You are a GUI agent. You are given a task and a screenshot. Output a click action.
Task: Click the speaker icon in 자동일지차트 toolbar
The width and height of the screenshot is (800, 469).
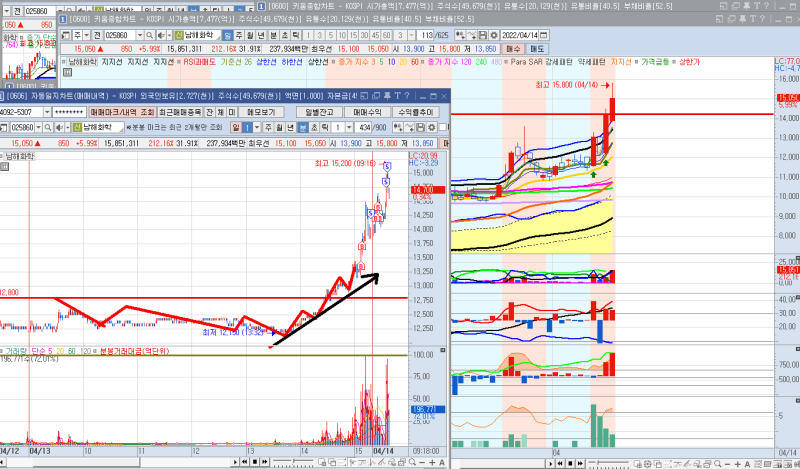pos(59,127)
